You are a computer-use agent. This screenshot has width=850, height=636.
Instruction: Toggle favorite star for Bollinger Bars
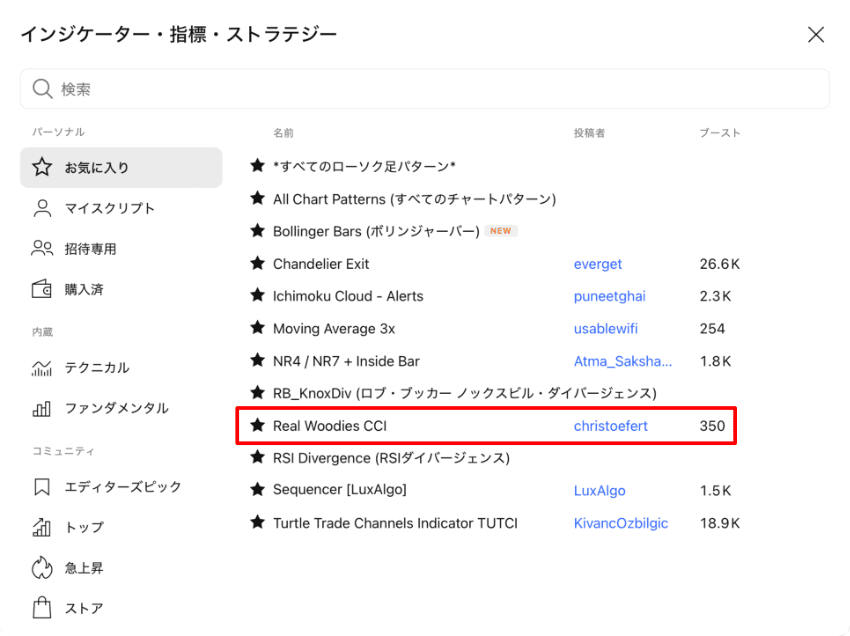click(x=257, y=230)
